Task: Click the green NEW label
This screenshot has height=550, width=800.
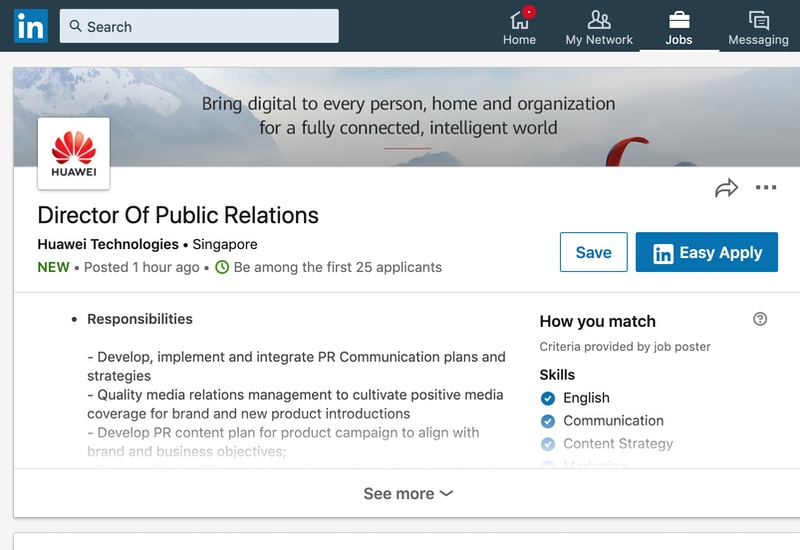Action: (54, 267)
